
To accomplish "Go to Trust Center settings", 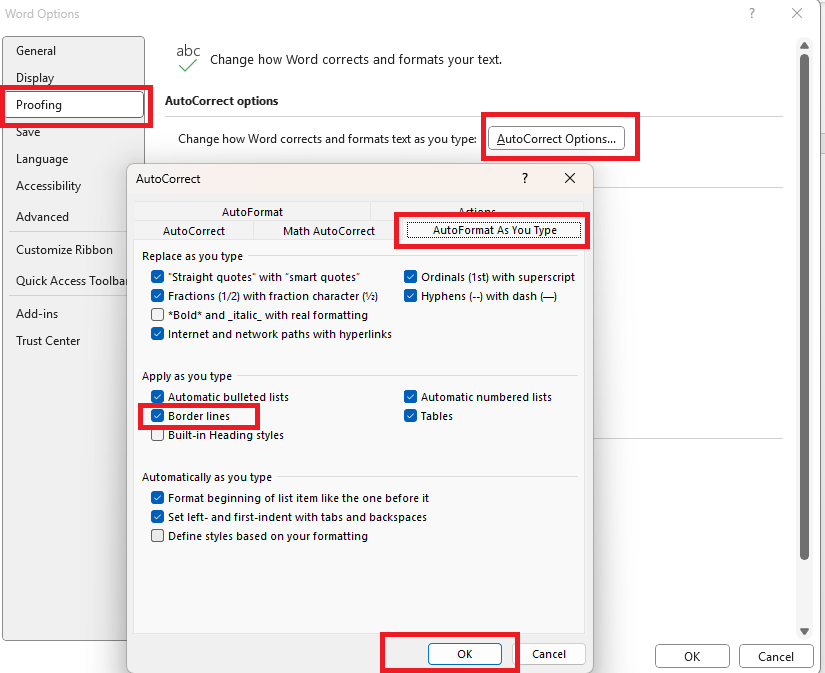I will pos(48,341).
